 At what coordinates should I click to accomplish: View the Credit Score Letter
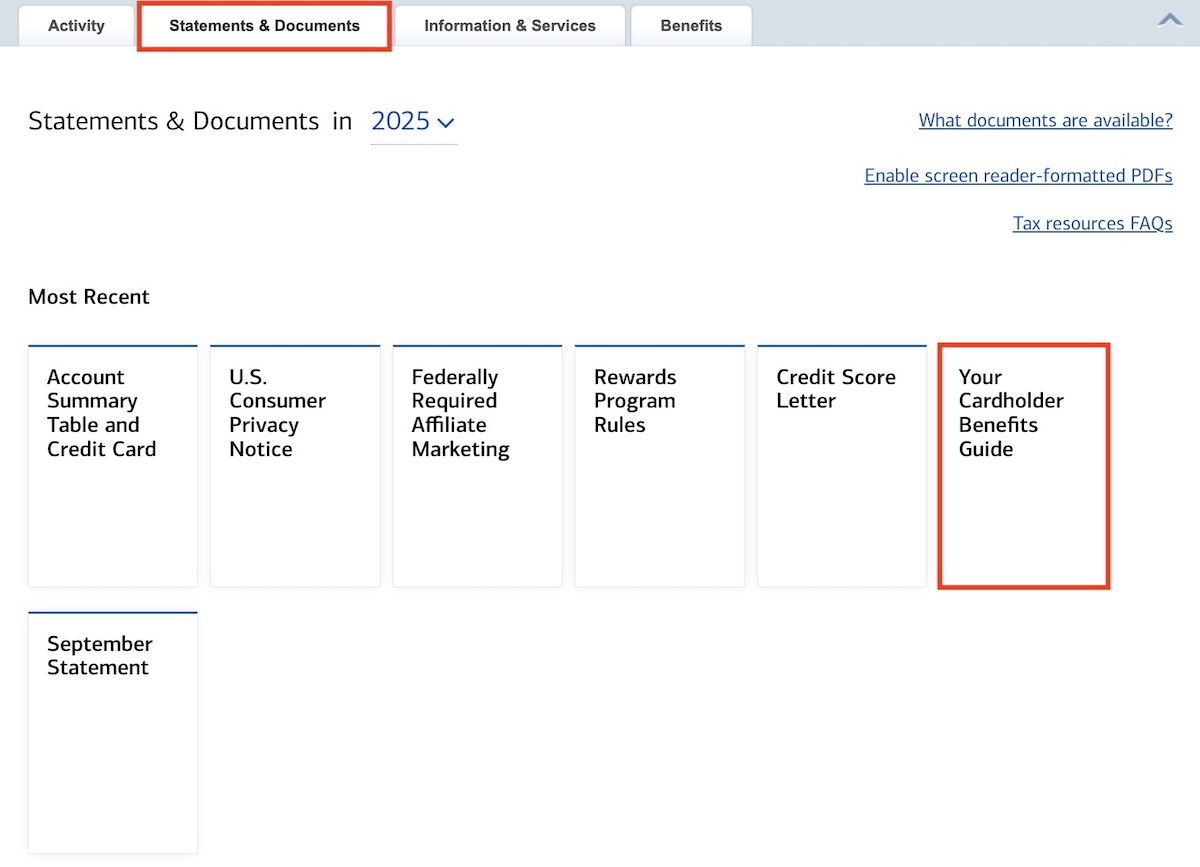coord(841,465)
